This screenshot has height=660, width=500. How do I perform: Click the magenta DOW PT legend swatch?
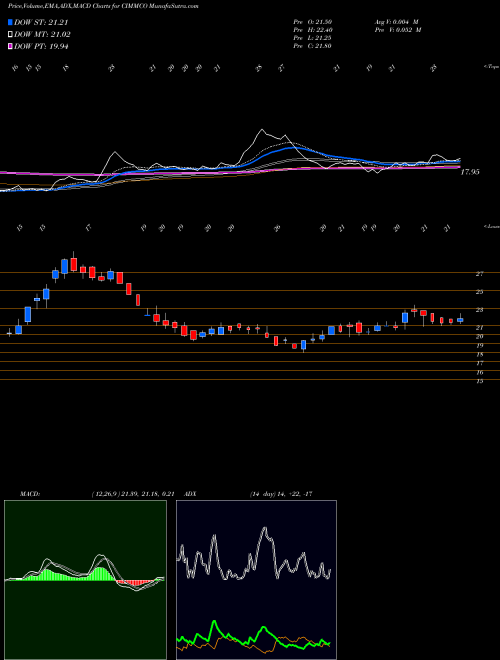pos(10,46)
